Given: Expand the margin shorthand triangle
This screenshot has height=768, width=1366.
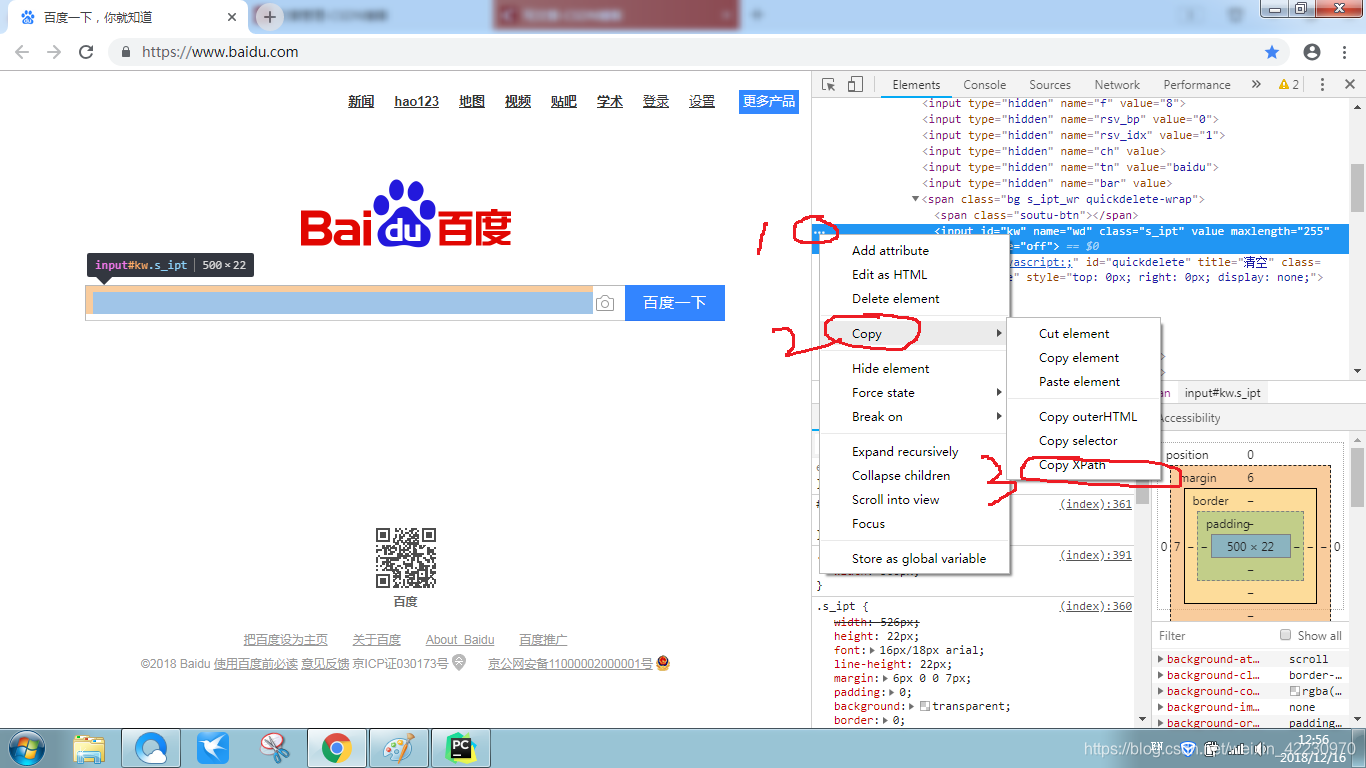Looking at the screenshot, I should point(885,678).
